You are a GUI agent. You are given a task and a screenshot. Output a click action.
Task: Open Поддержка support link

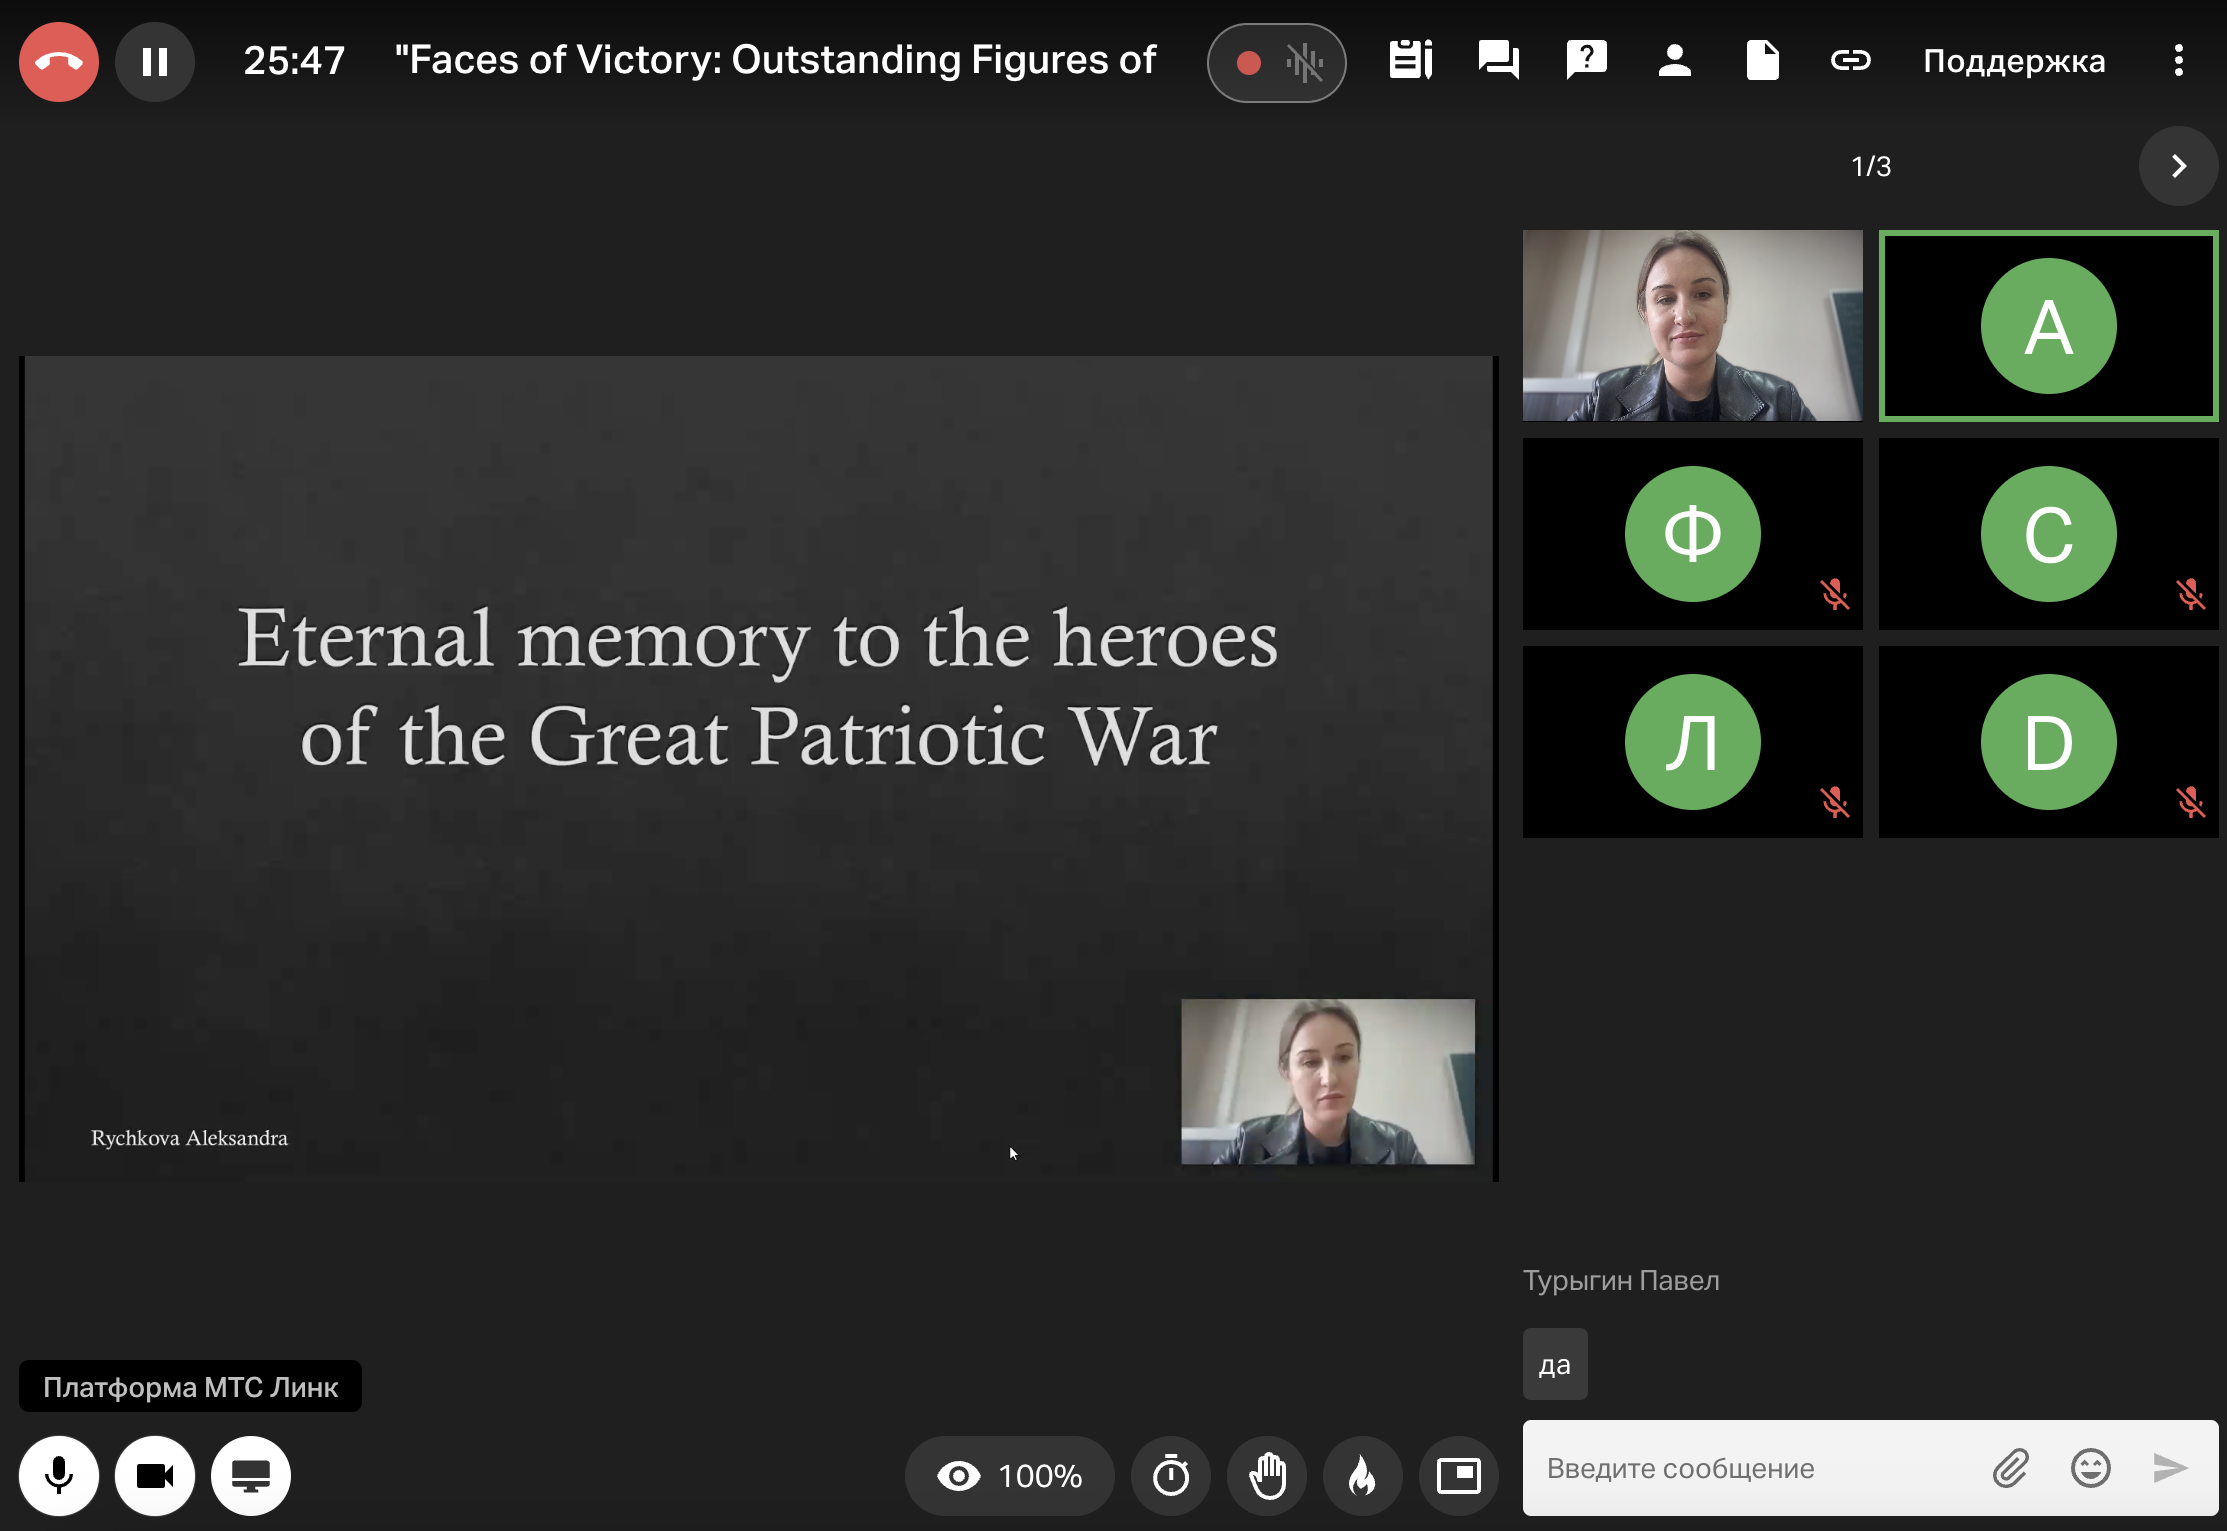tap(2014, 62)
